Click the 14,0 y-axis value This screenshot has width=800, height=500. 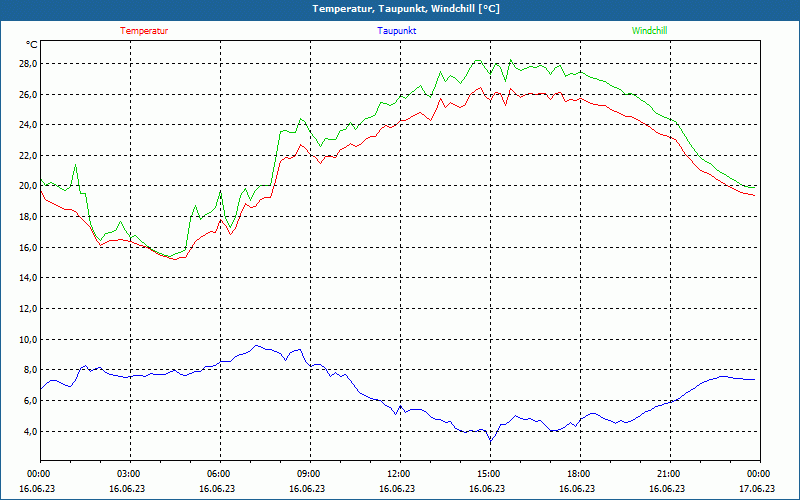click(28, 278)
